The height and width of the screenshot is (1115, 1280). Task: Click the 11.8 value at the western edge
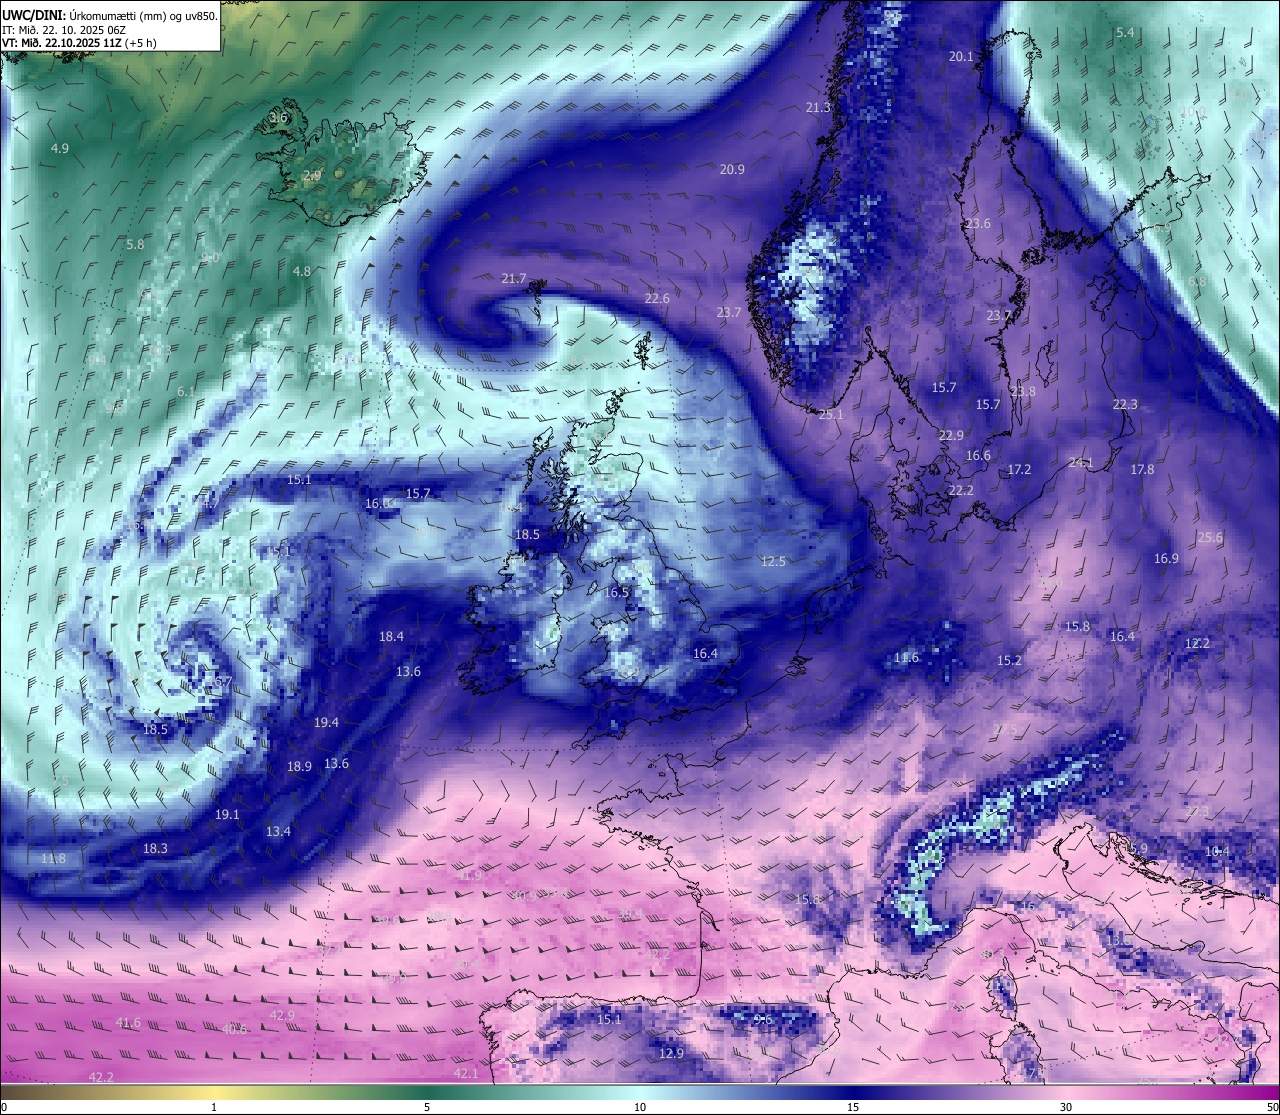(x=53, y=858)
